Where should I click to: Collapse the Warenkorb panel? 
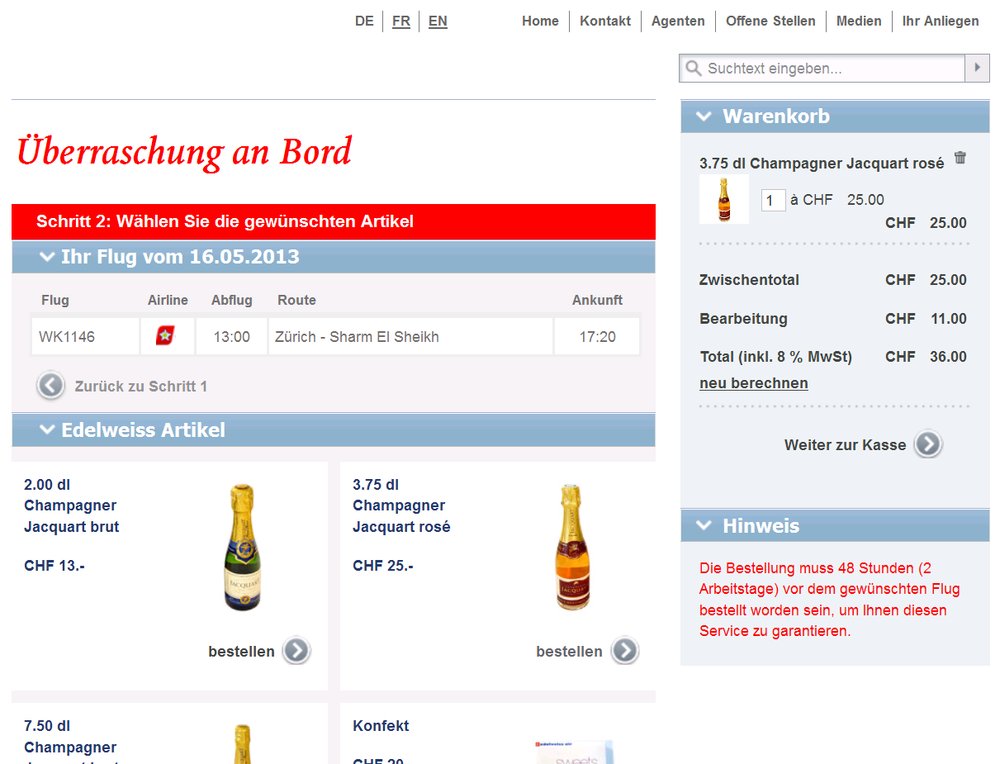coord(704,117)
